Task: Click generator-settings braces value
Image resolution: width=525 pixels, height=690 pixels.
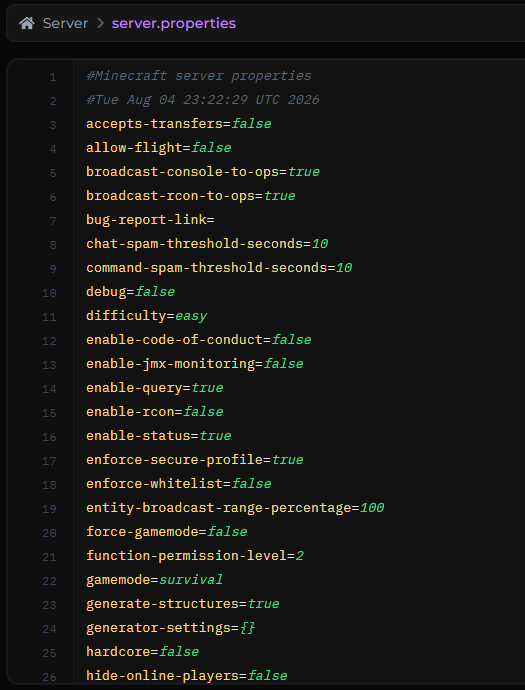Action: pyautogui.click(x=248, y=628)
